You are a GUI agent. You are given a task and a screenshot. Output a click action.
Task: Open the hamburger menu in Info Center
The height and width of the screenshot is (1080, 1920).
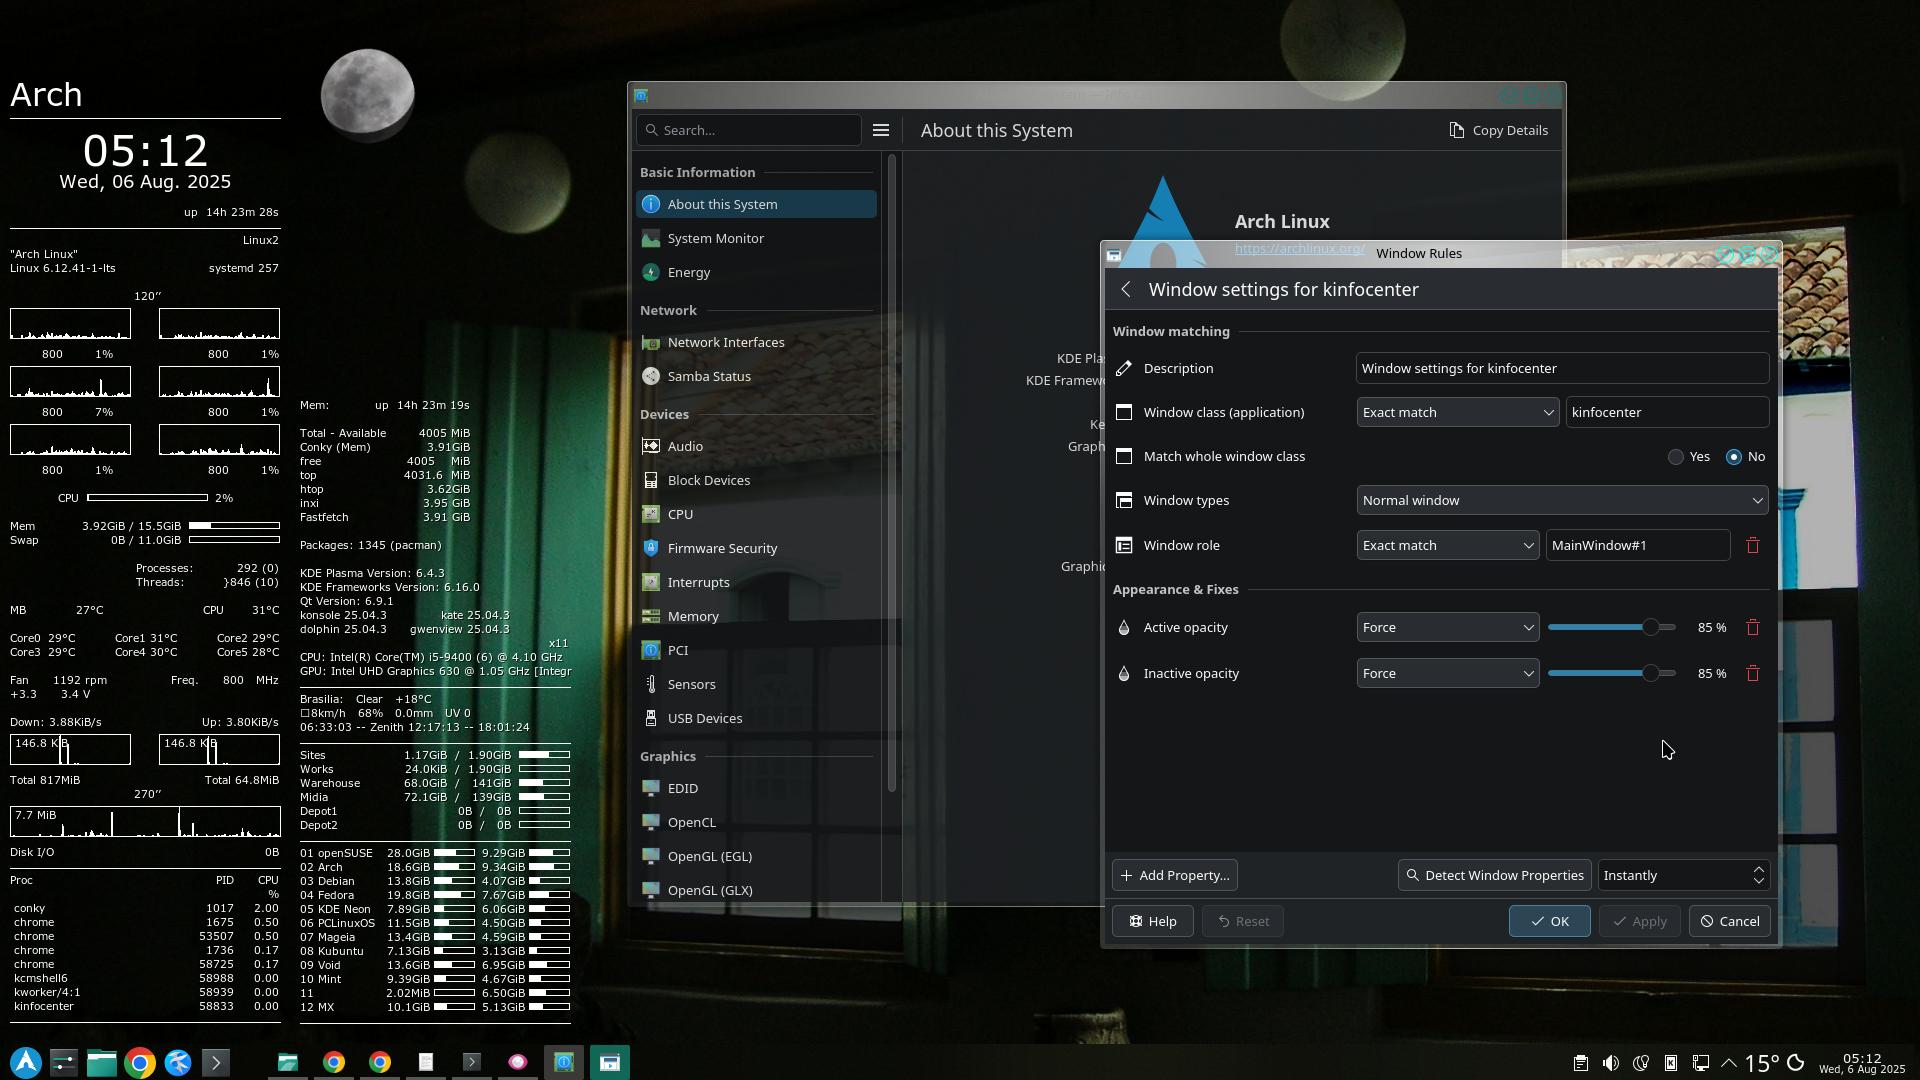881,130
